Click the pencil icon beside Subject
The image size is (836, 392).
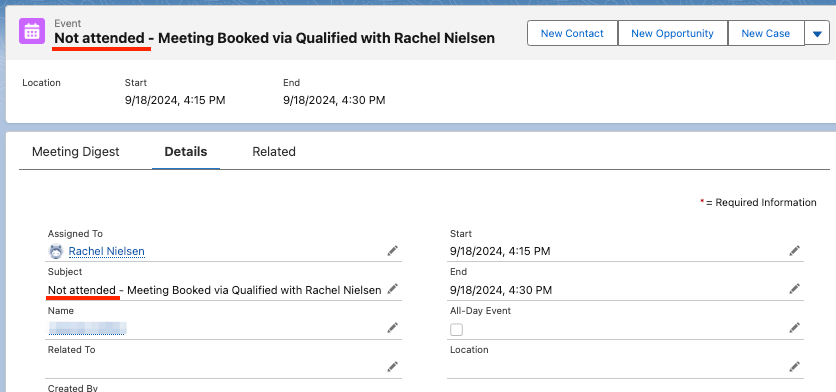[393, 289]
